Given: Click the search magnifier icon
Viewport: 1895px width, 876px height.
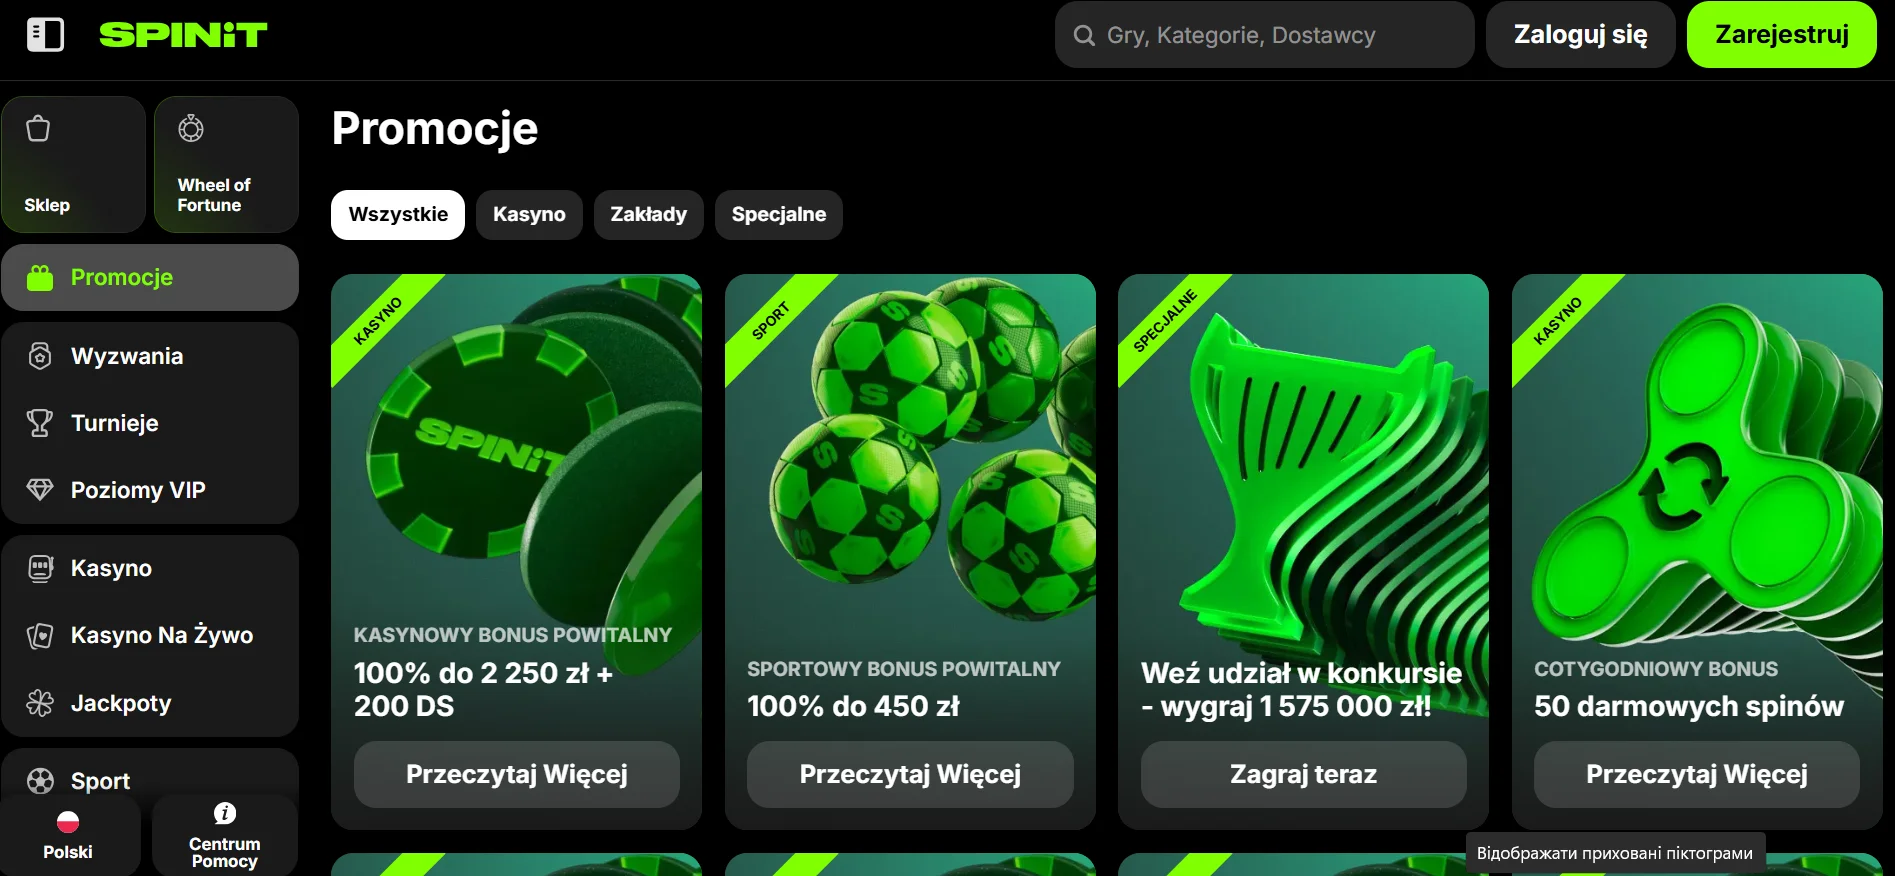Looking at the screenshot, I should tap(1084, 36).
